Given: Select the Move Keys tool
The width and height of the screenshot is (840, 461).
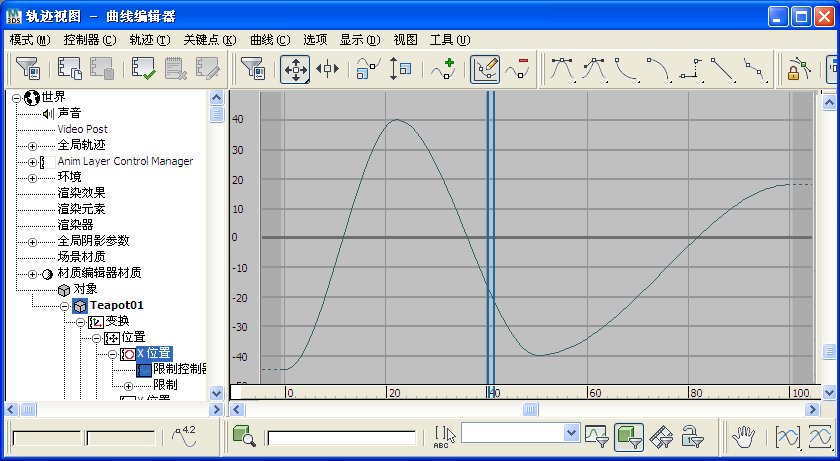Looking at the screenshot, I should (295, 69).
